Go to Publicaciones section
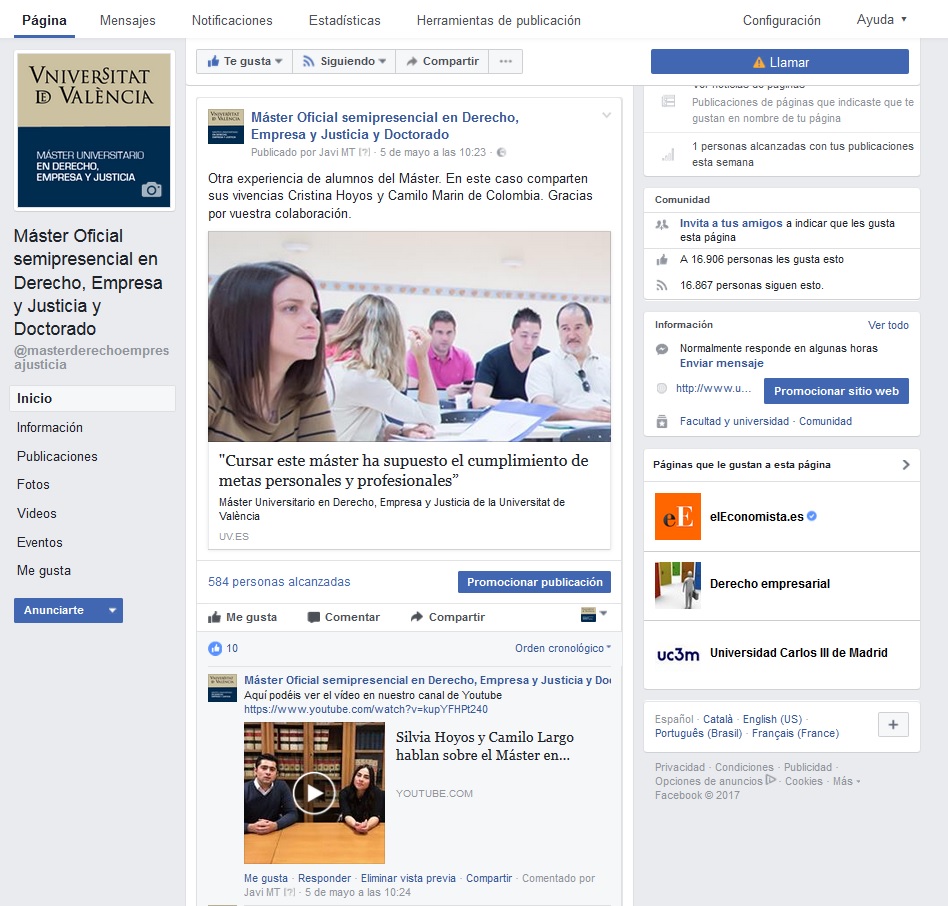The width and height of the screenshot is (948, 906). (x=57, y=456)
